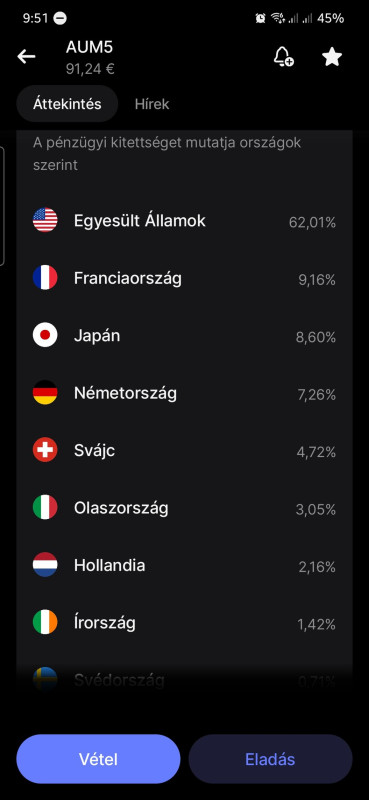Viewport: 369px width, 800px height.
Task: Tap the AUM5 ticker title
Action: point(89,47)
